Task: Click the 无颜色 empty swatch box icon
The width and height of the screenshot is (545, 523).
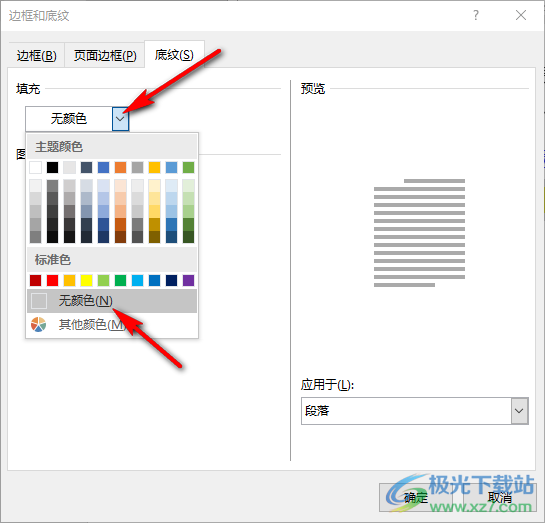Action: (x=39, y=301)
